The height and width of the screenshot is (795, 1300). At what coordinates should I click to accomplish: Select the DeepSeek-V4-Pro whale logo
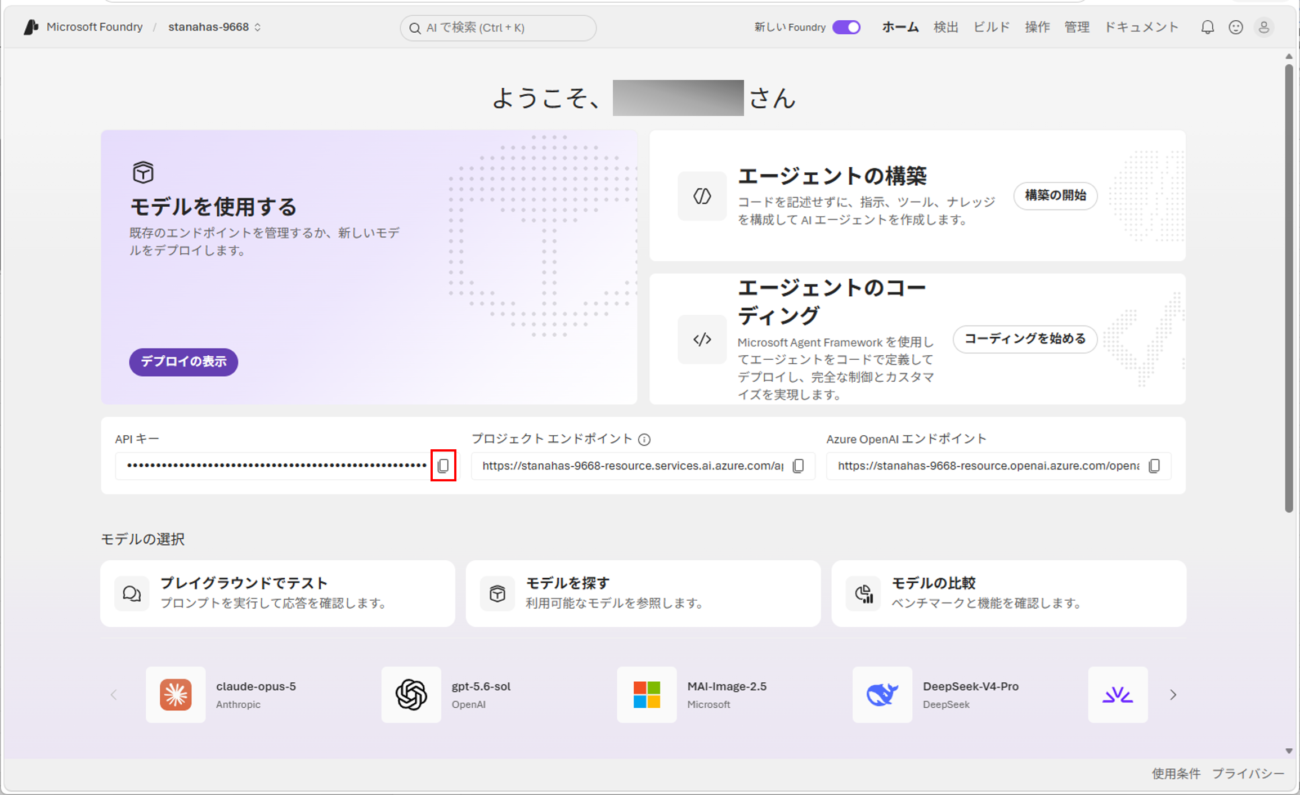(x=882, y=695)
